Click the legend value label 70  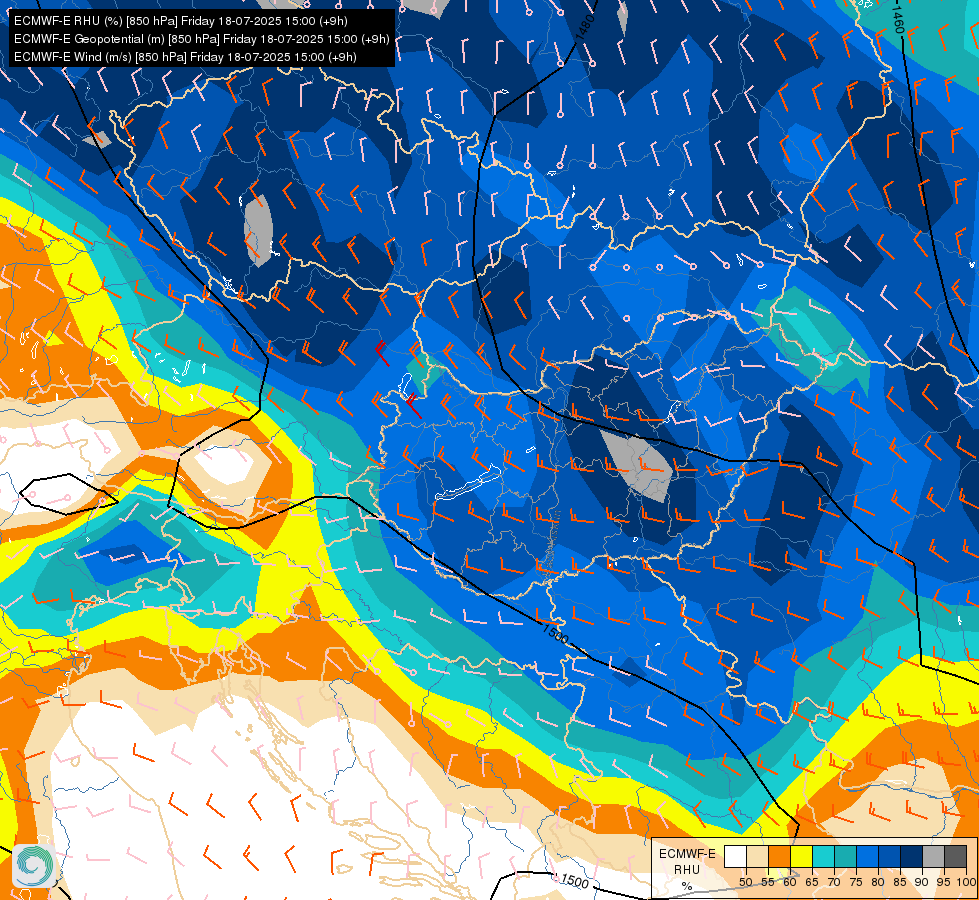[x=834, y=882]
